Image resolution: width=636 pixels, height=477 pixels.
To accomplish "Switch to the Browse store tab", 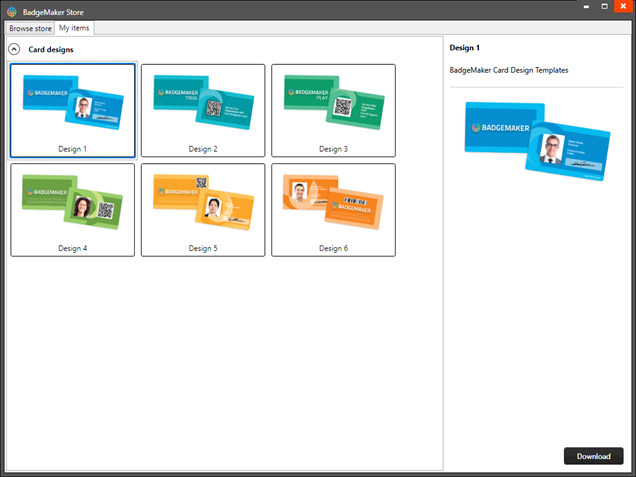I will pos(30,28).
